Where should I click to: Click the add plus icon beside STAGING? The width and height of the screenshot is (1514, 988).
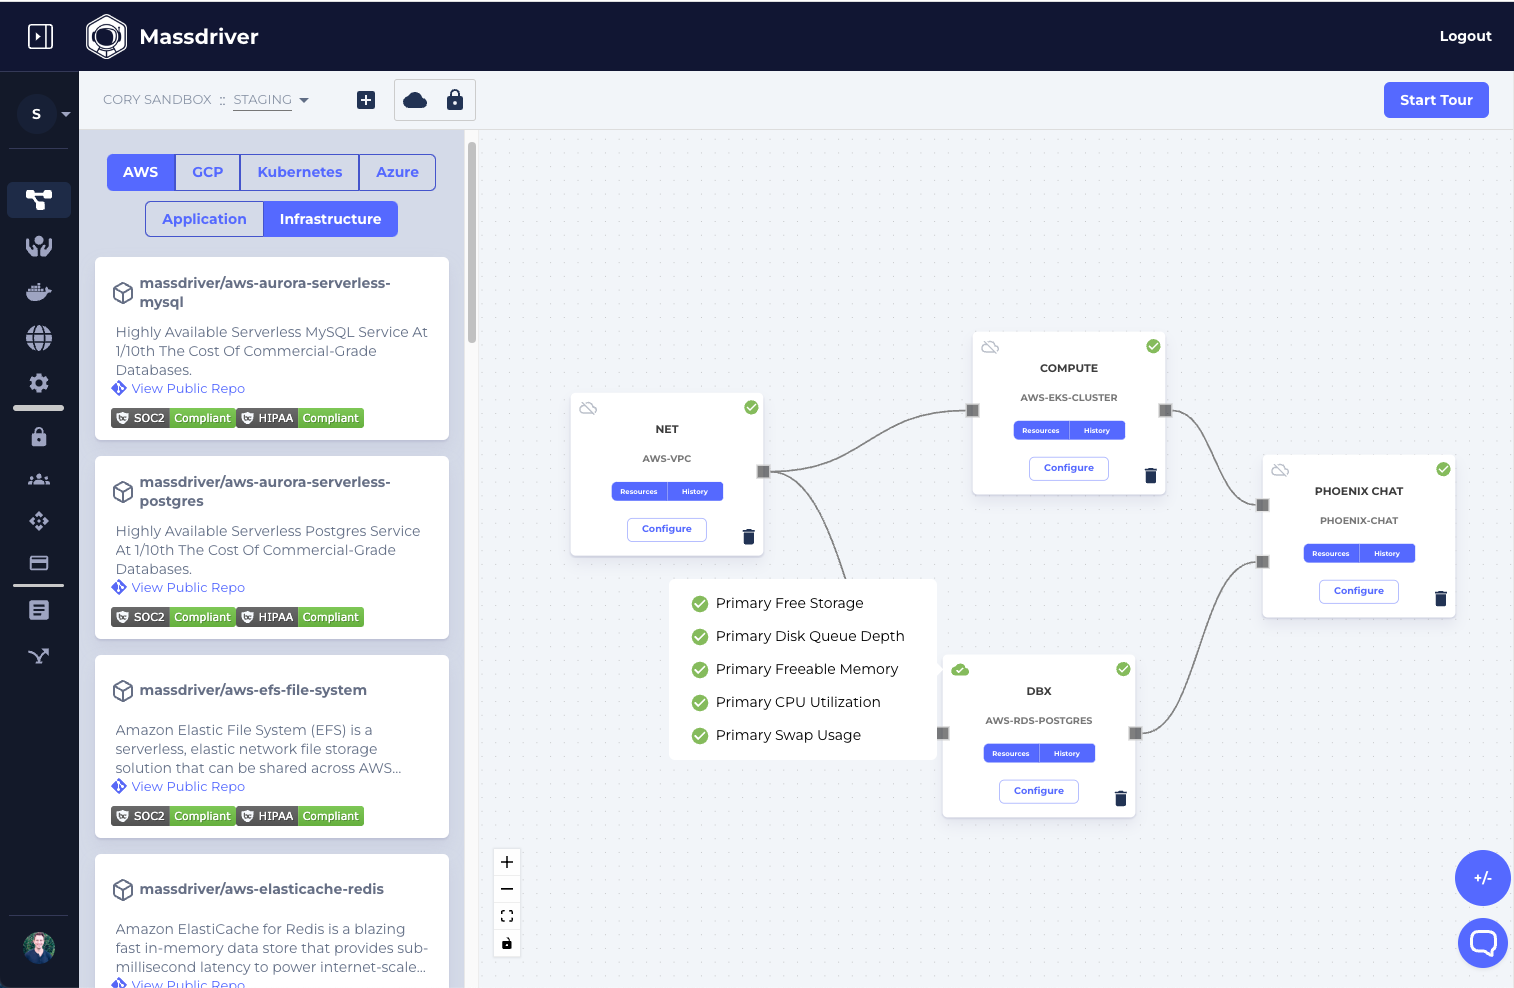point(366,100)
